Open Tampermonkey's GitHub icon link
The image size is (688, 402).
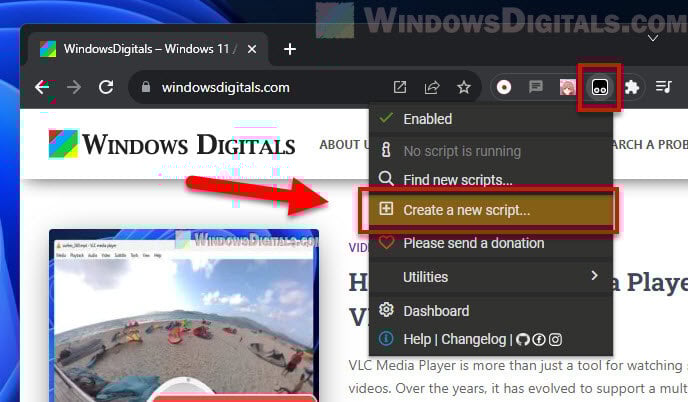(x=524, y=339)
